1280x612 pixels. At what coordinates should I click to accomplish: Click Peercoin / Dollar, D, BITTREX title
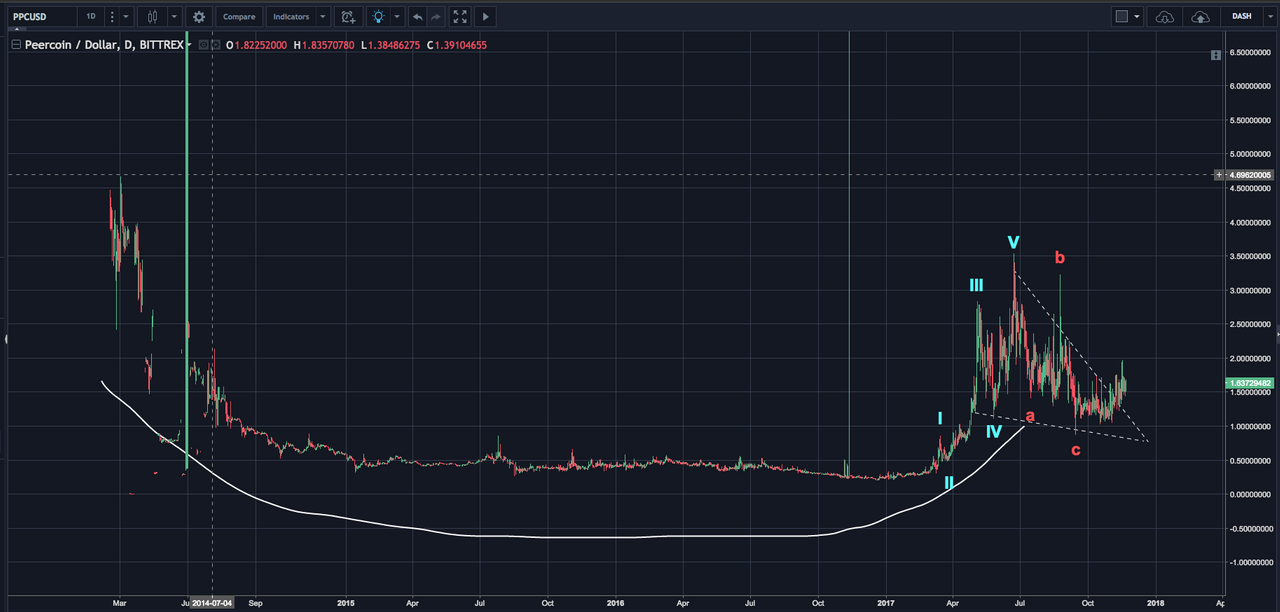103,45
